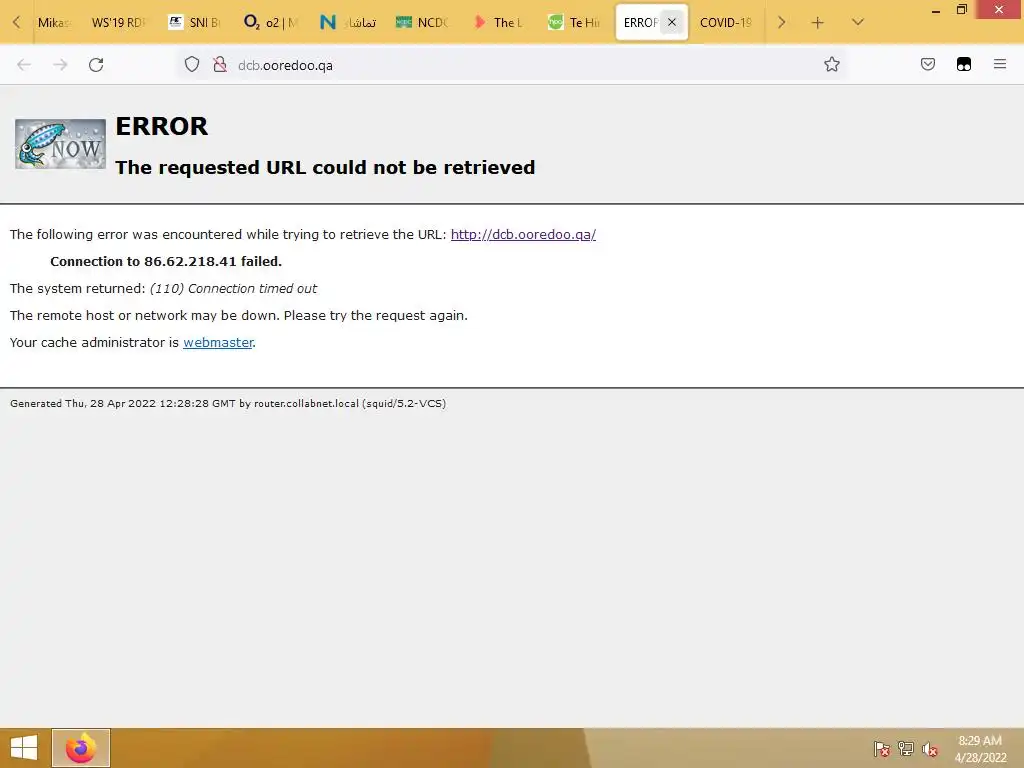Restore down the Firefox window

pos(961,10)
